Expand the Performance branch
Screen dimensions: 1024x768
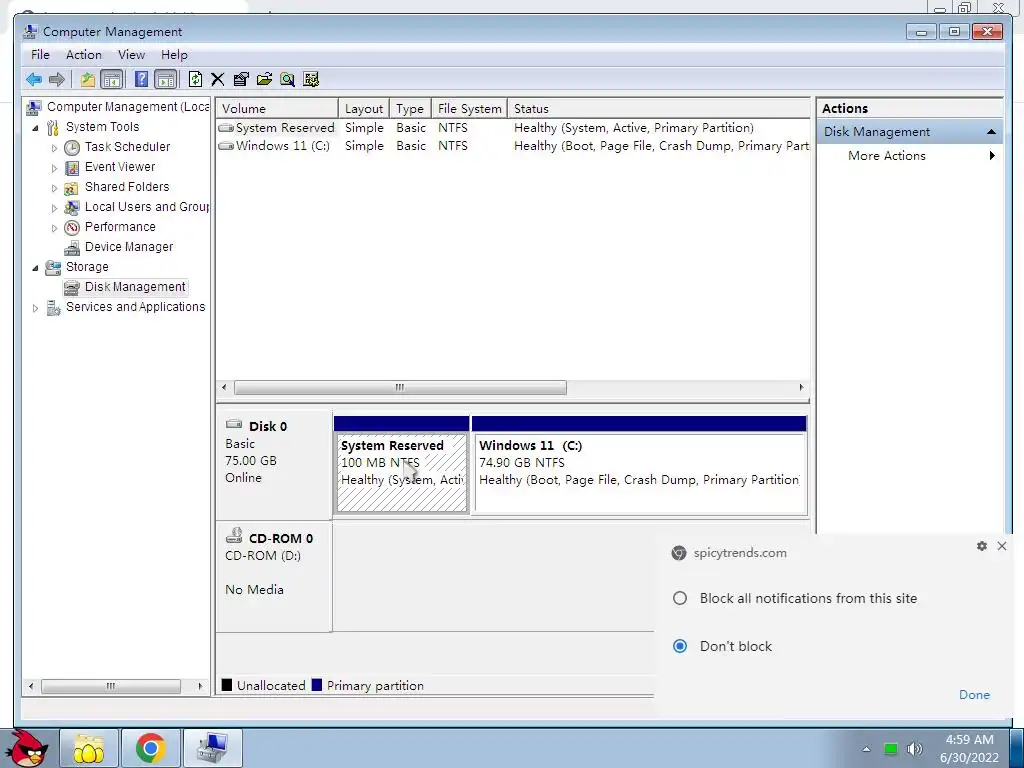pyautogui.click(x=54, y=228)
